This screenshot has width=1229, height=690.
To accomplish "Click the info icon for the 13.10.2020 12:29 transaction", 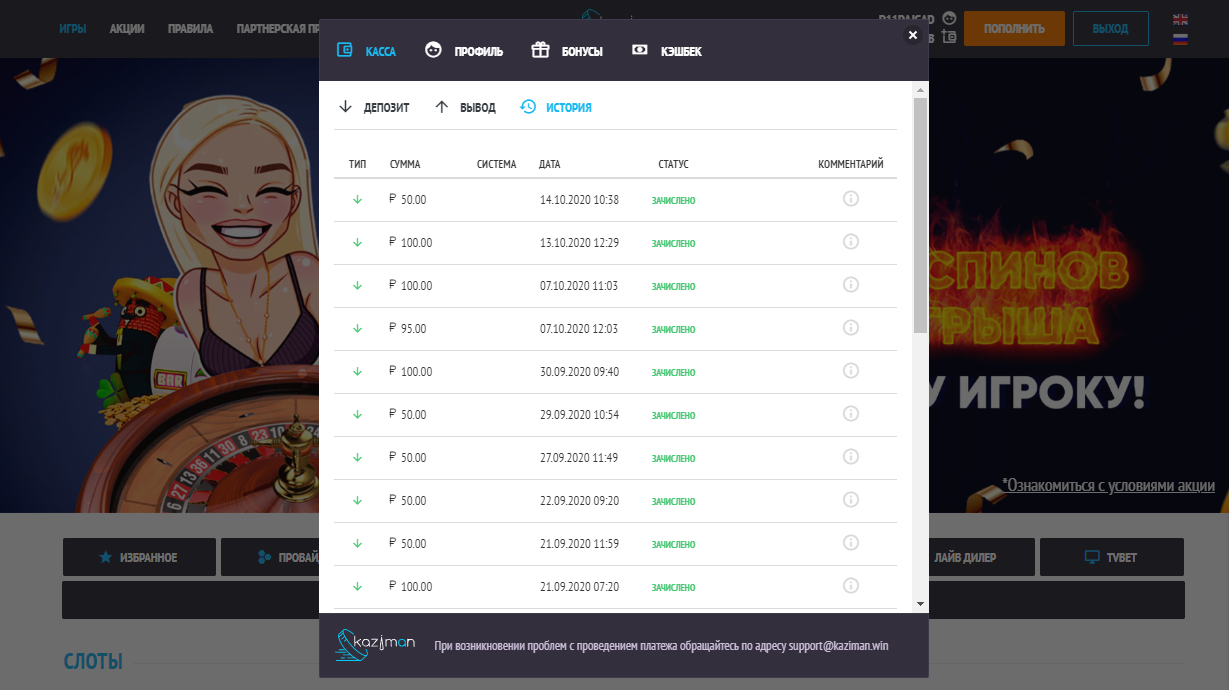I will click(851, 242).
